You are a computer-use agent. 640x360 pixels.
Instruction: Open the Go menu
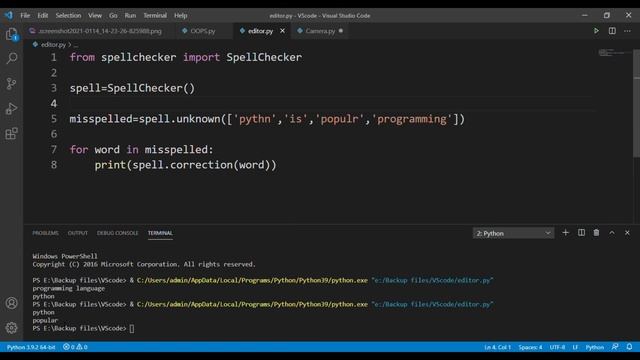pos(113,16)
